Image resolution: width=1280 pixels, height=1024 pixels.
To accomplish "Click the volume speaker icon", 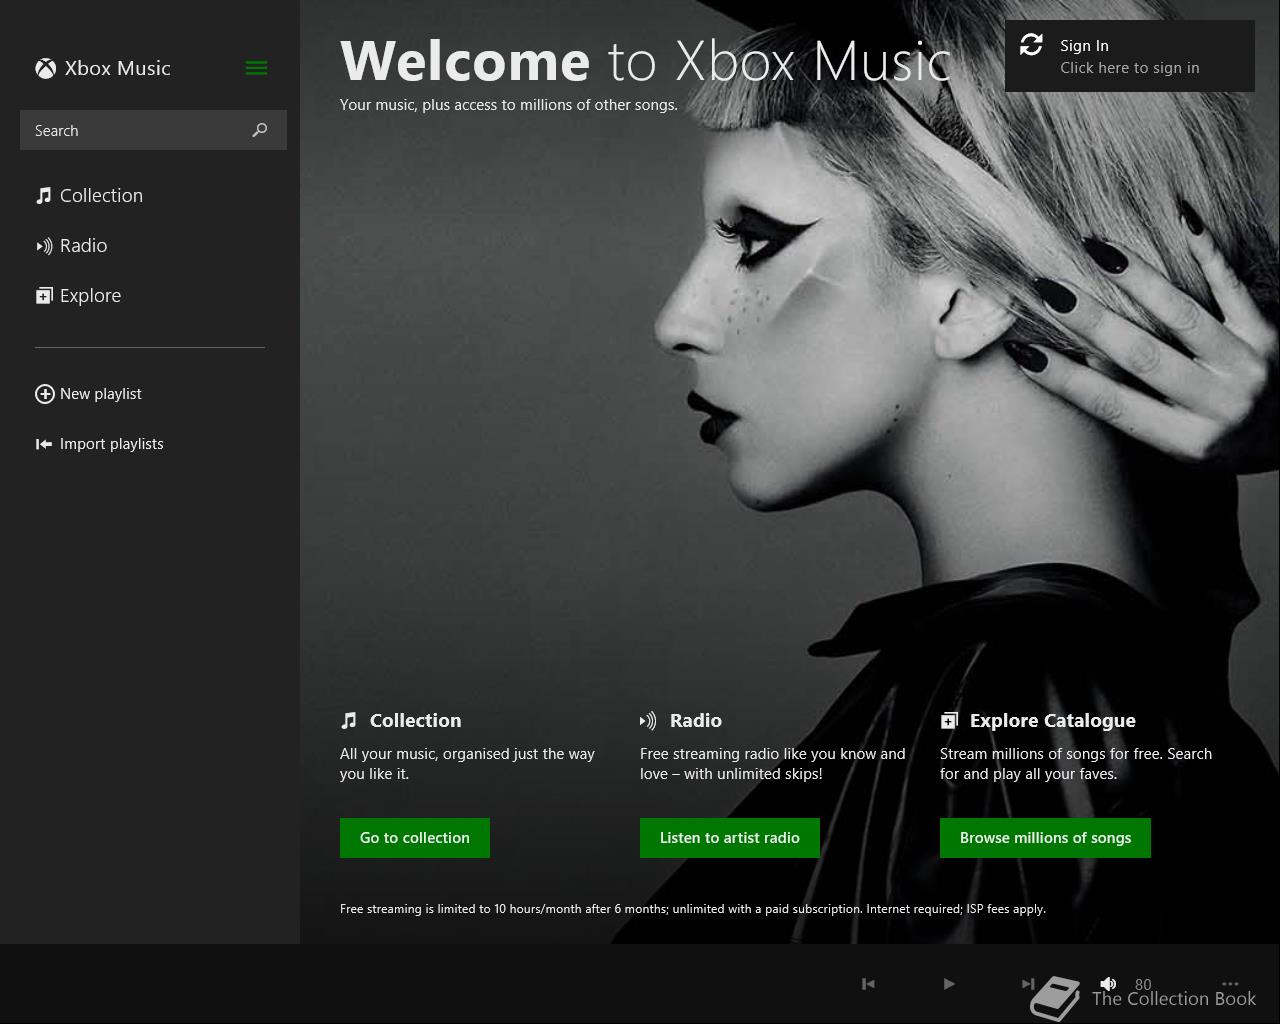I will (1108, 984).
